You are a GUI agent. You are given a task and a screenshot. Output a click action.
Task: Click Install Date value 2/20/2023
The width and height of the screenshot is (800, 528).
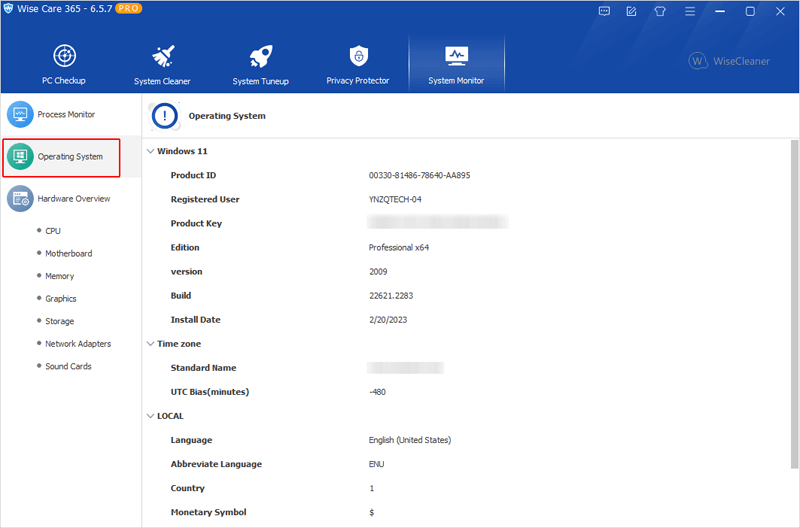click(388, 320)
